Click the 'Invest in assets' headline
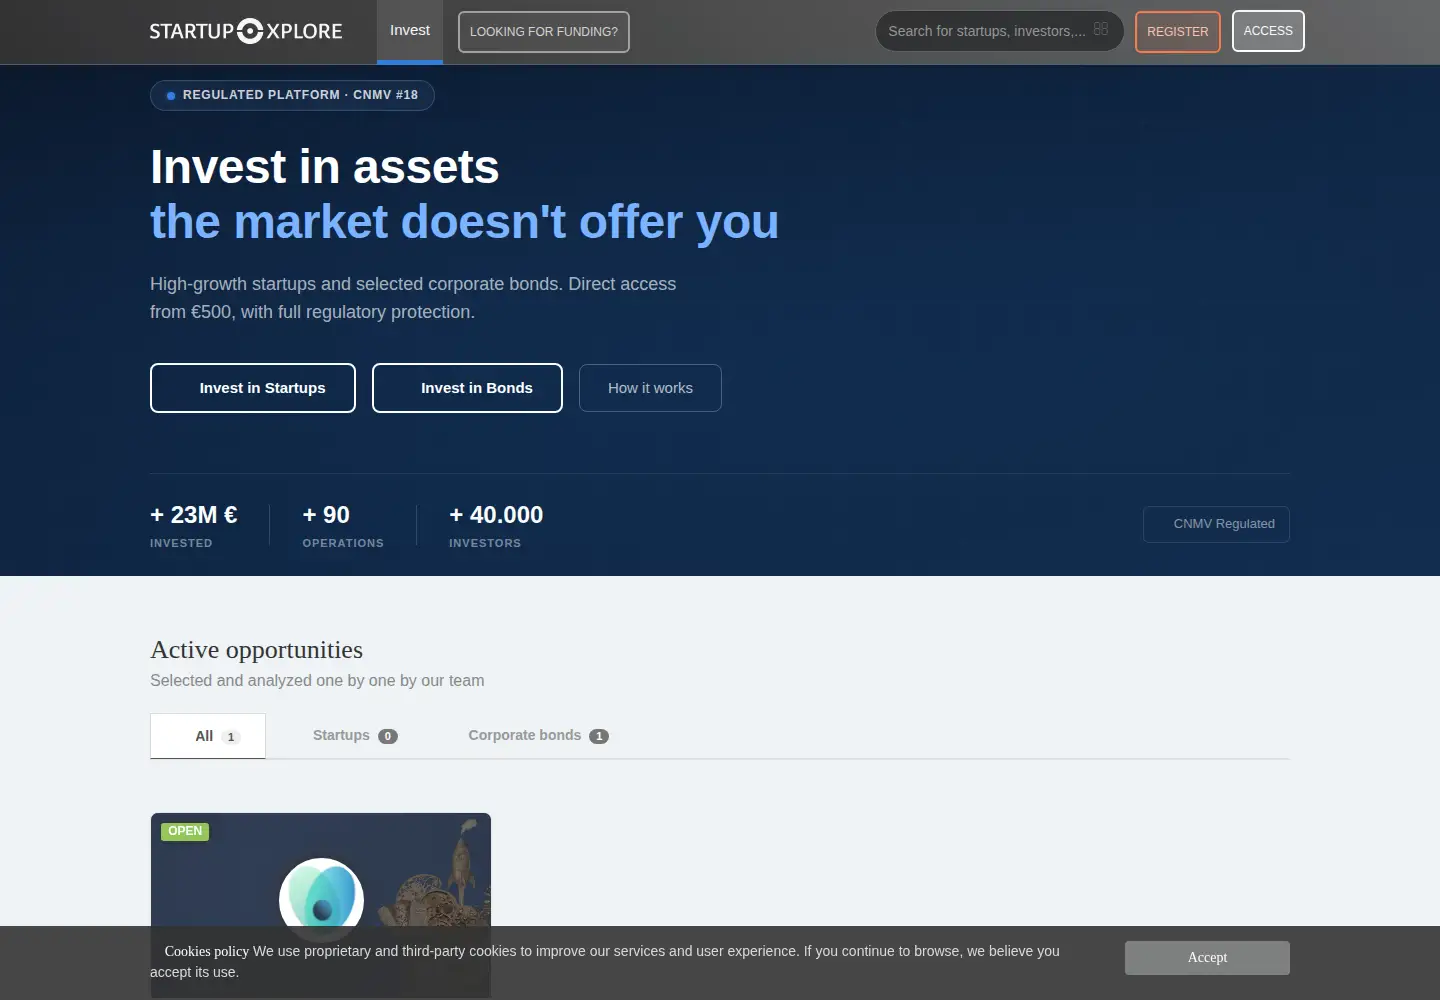Viewport: 1440px width, 1000px height. tap(325, 166)
